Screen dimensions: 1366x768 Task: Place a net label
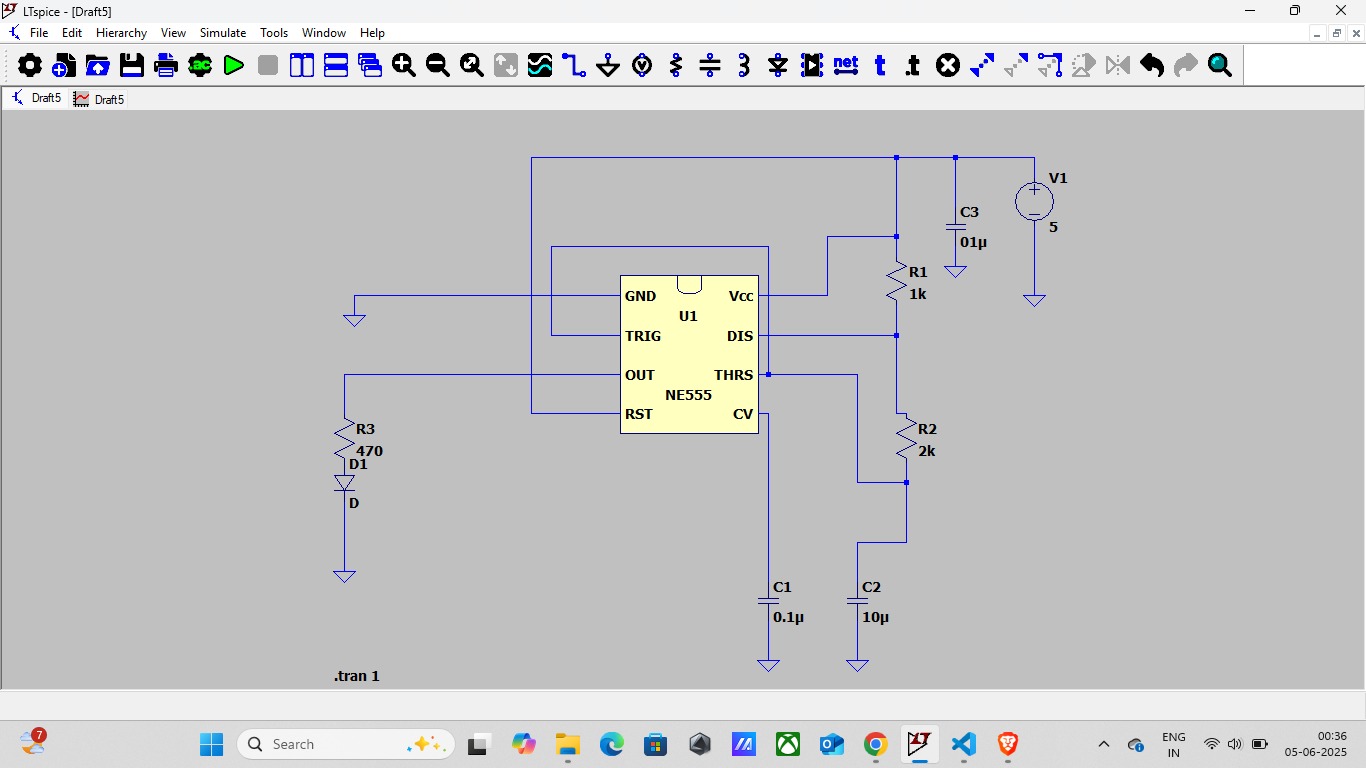pos(846,66)
